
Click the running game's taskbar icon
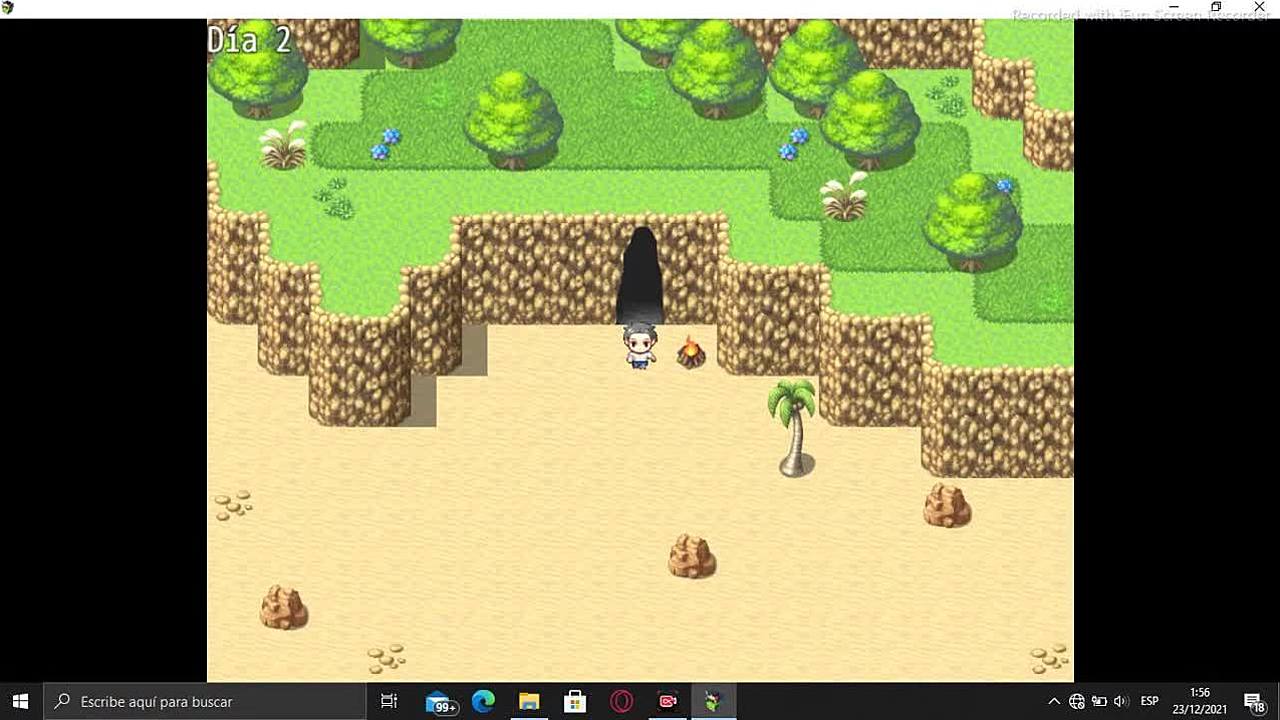point(713,701)
